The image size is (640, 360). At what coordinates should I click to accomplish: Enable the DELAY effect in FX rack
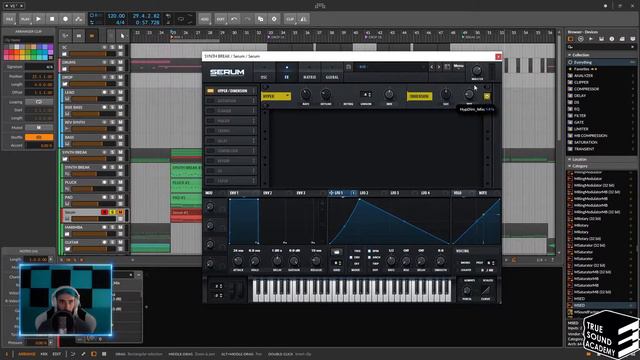(210, 141)
